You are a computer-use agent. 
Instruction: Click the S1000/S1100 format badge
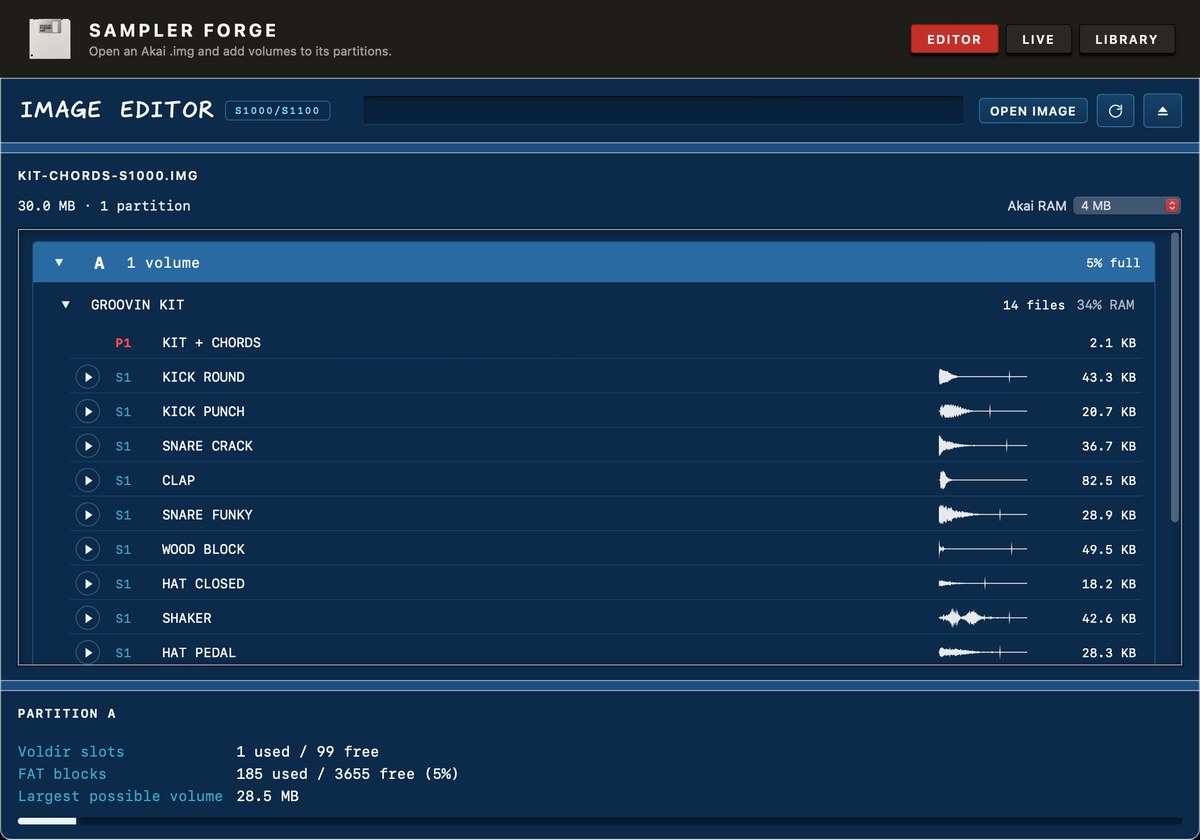(x=278, y=111)
